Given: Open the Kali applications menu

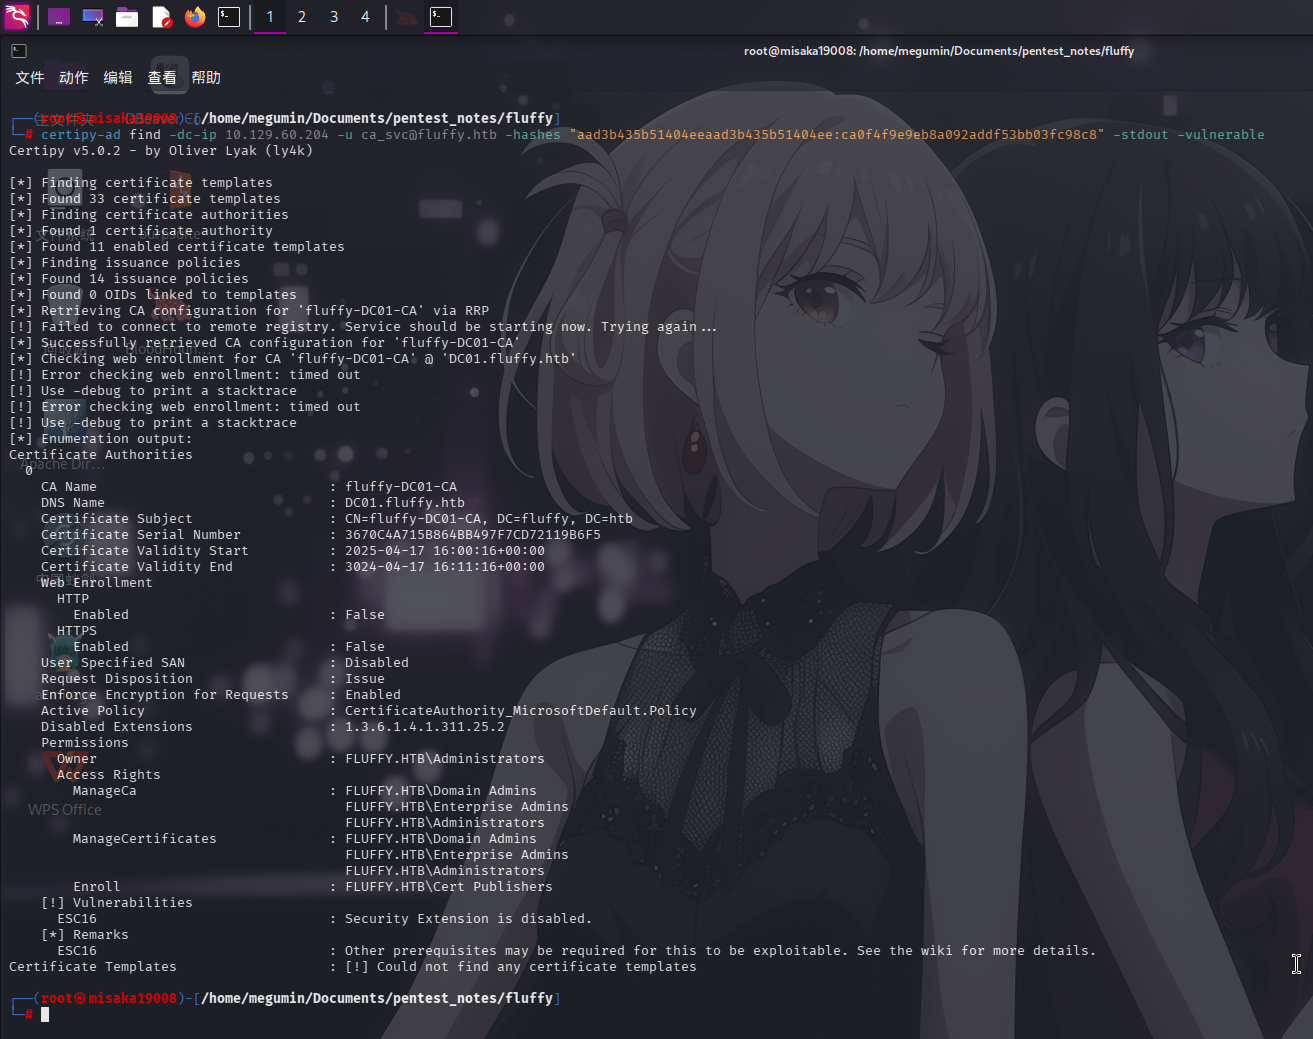Looking at the screenshot, I should [x=17, y=17].
